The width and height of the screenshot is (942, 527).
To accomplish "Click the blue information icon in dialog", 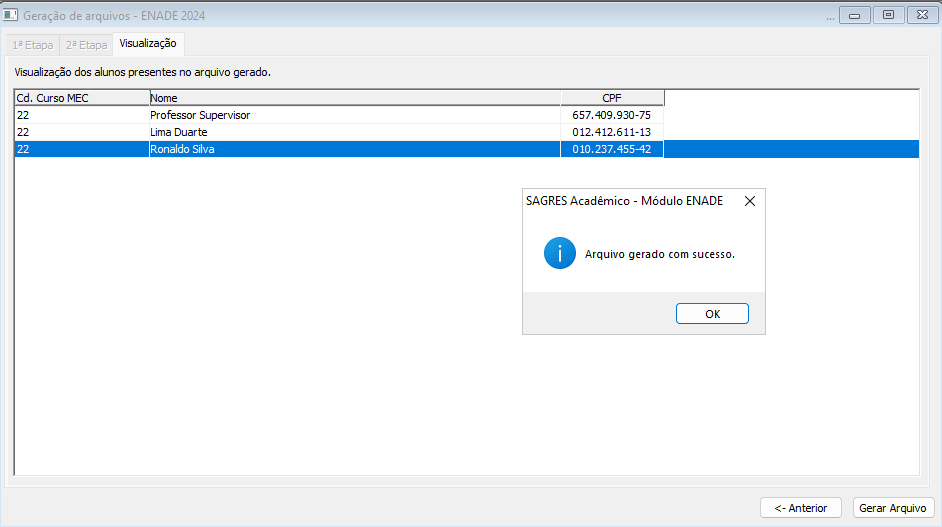I will 559,253.
